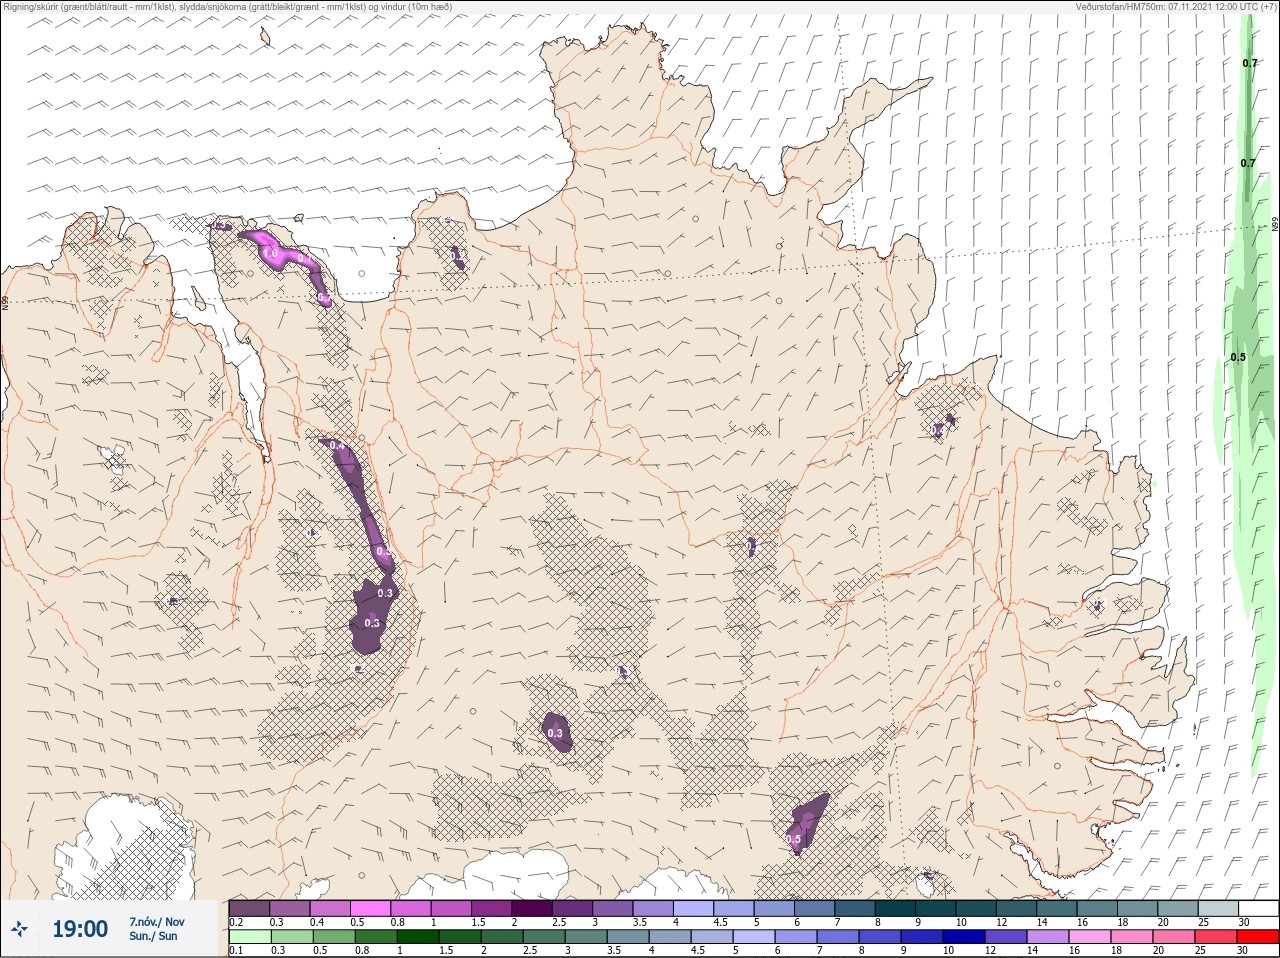Select the bright pink swatch after 0.5, top legend row

click(x=372, y=908)
